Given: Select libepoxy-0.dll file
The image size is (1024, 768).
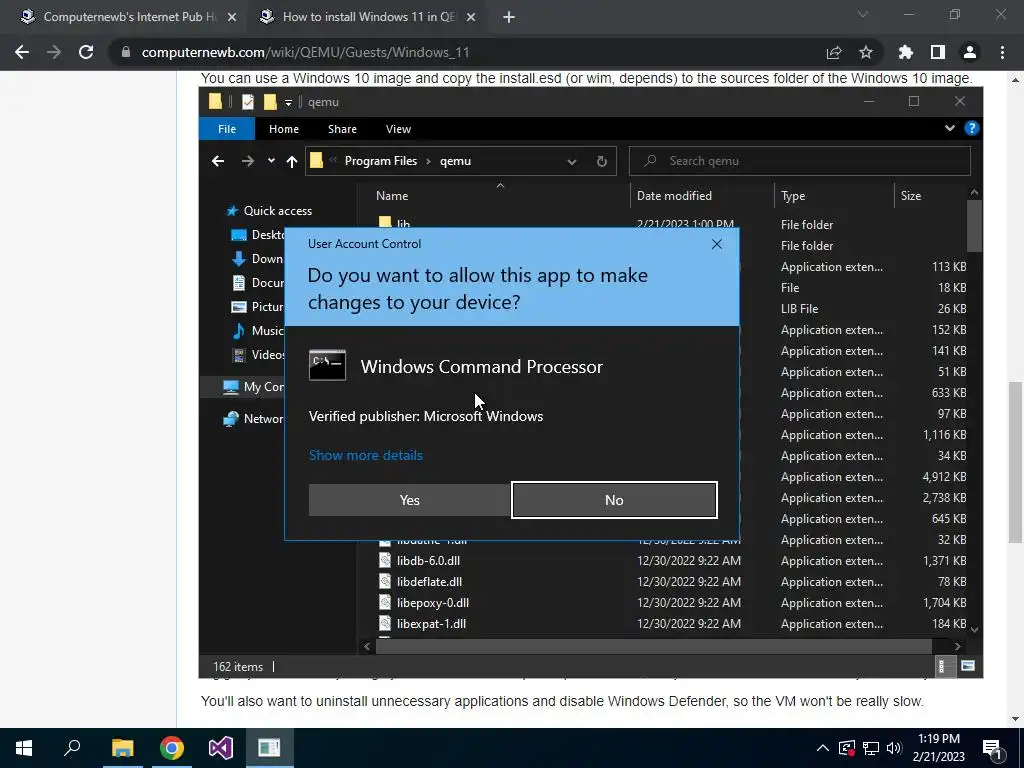Looking at the screenshot, I should [432, 602].
